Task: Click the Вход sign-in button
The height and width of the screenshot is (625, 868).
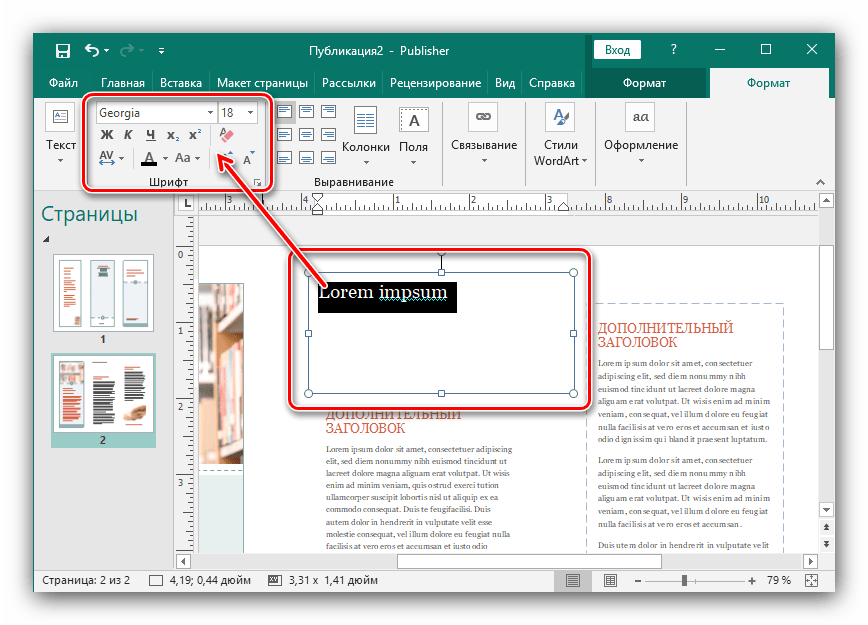Action: [x=617, y=50]
